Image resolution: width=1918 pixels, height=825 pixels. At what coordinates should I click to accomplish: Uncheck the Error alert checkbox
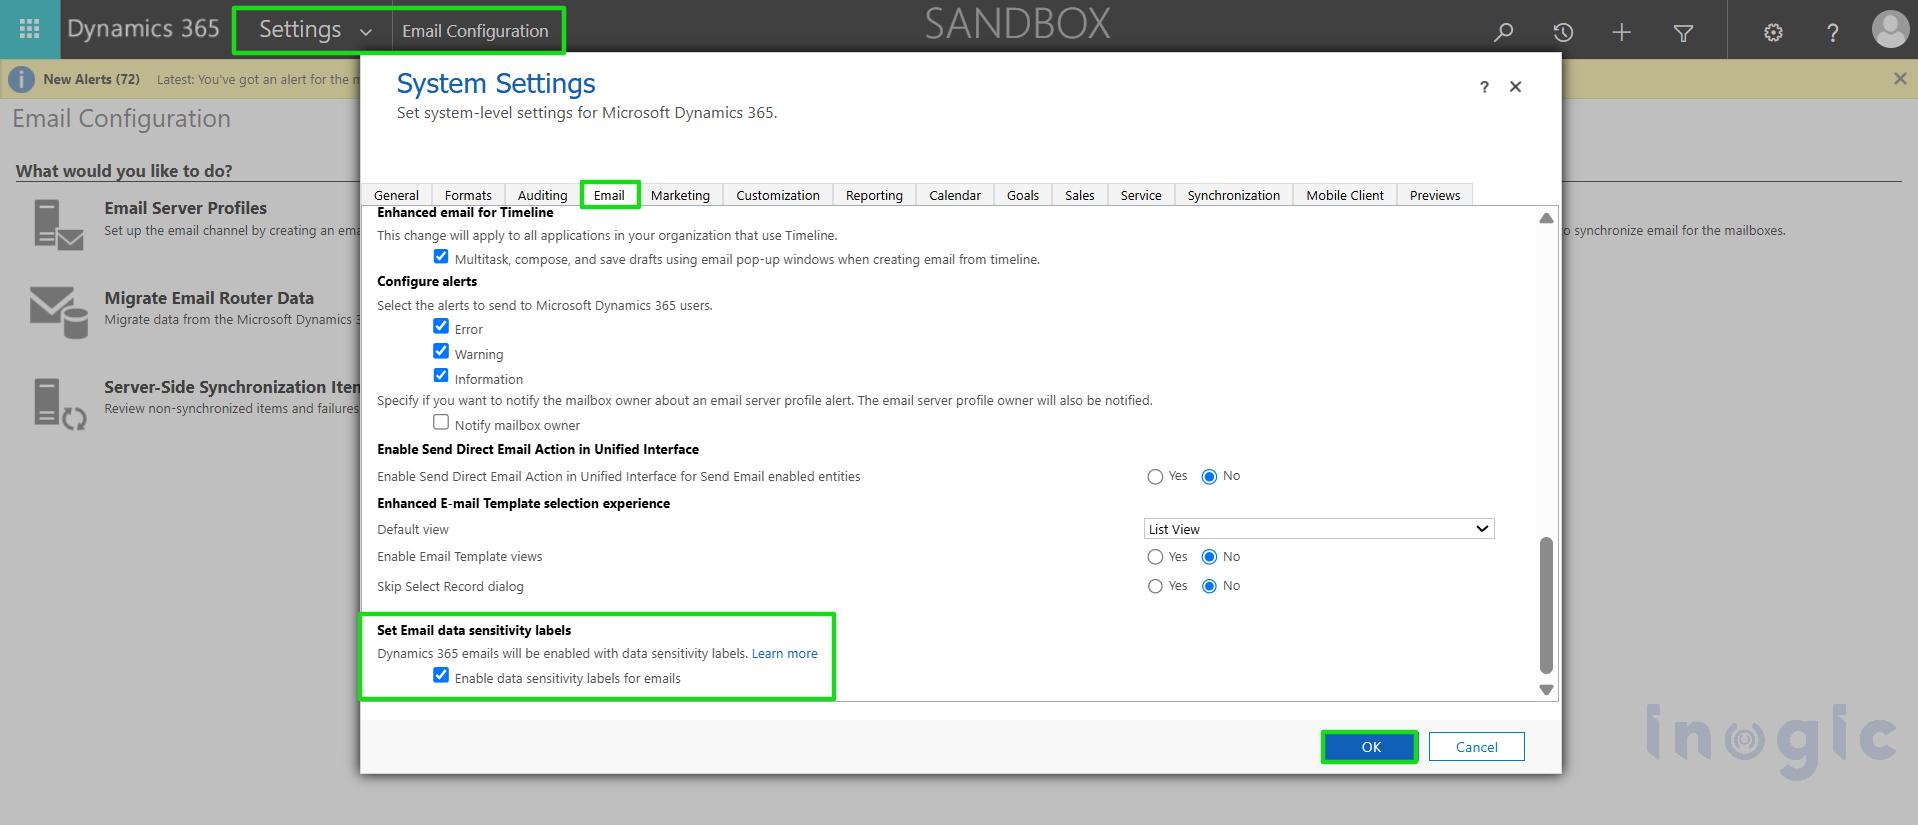point(441,326)
